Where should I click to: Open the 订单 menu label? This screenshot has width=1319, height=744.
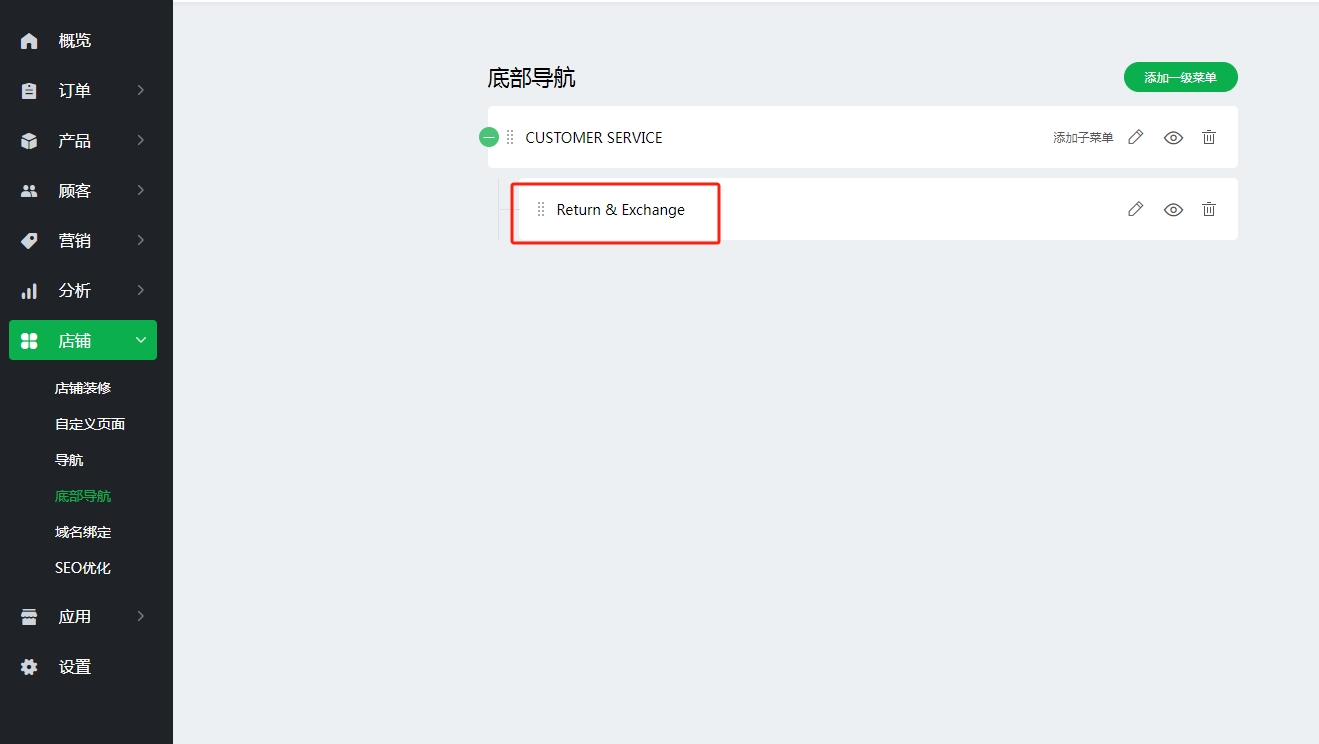click(x=75, y=91)
